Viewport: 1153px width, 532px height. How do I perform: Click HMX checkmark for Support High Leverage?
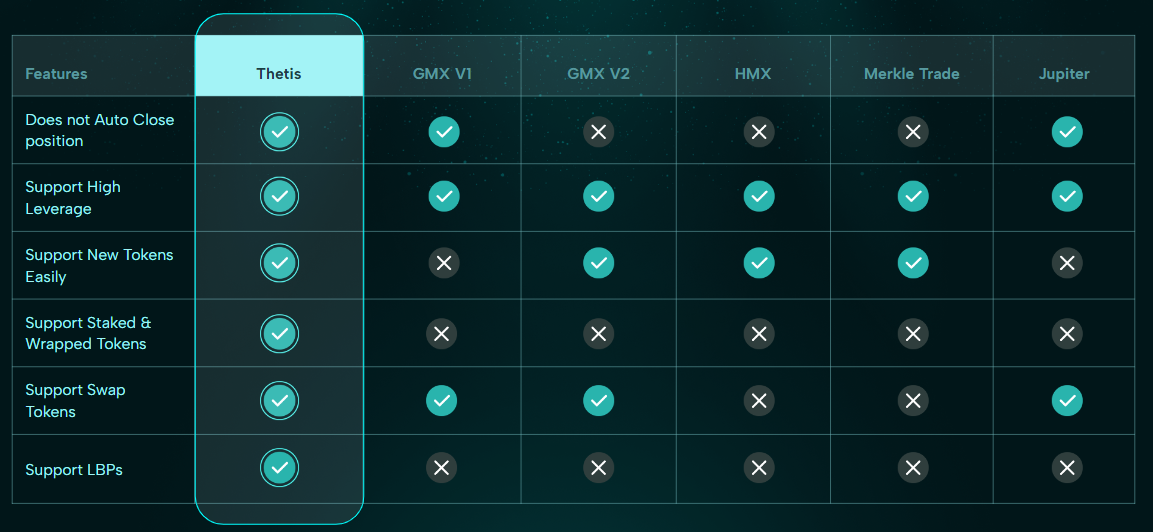point(759,197)
